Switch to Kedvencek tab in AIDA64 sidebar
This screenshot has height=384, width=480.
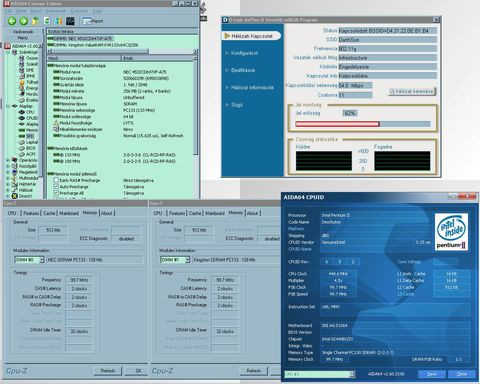click(23, 32)
